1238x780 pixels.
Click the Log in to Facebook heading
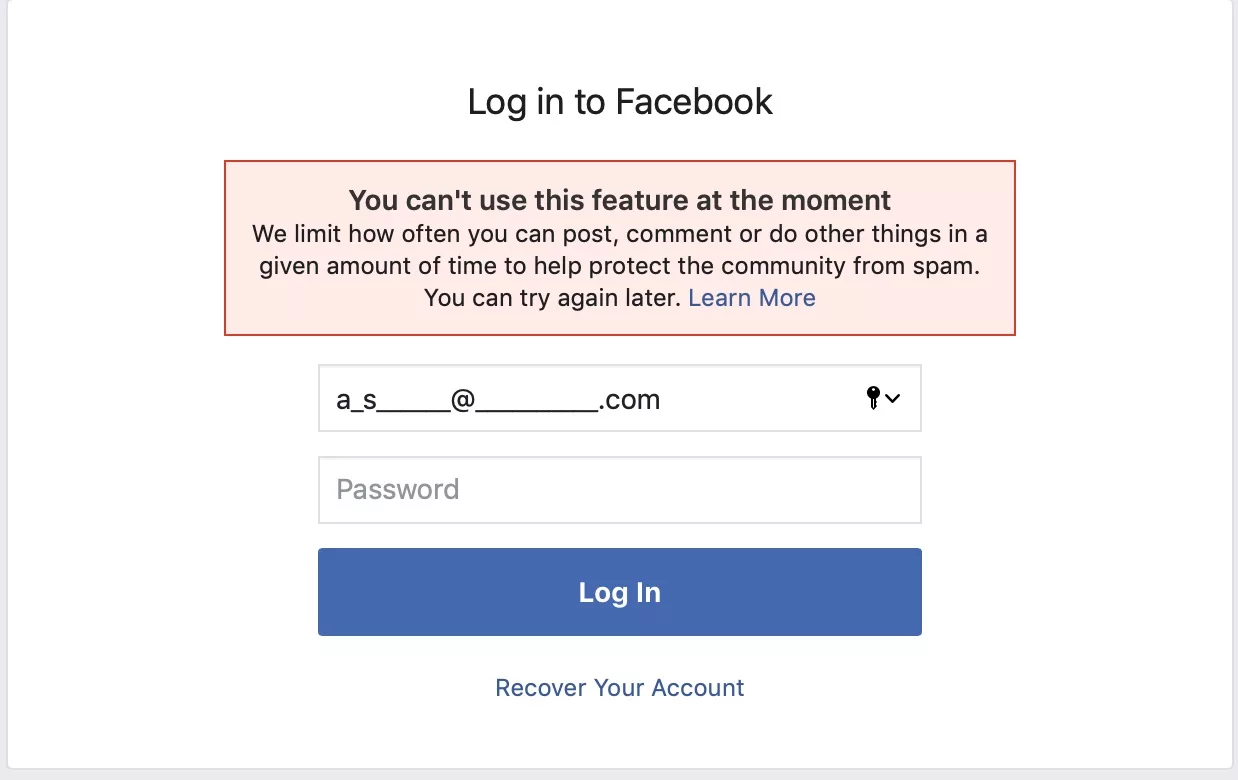[x=619, y=101]
